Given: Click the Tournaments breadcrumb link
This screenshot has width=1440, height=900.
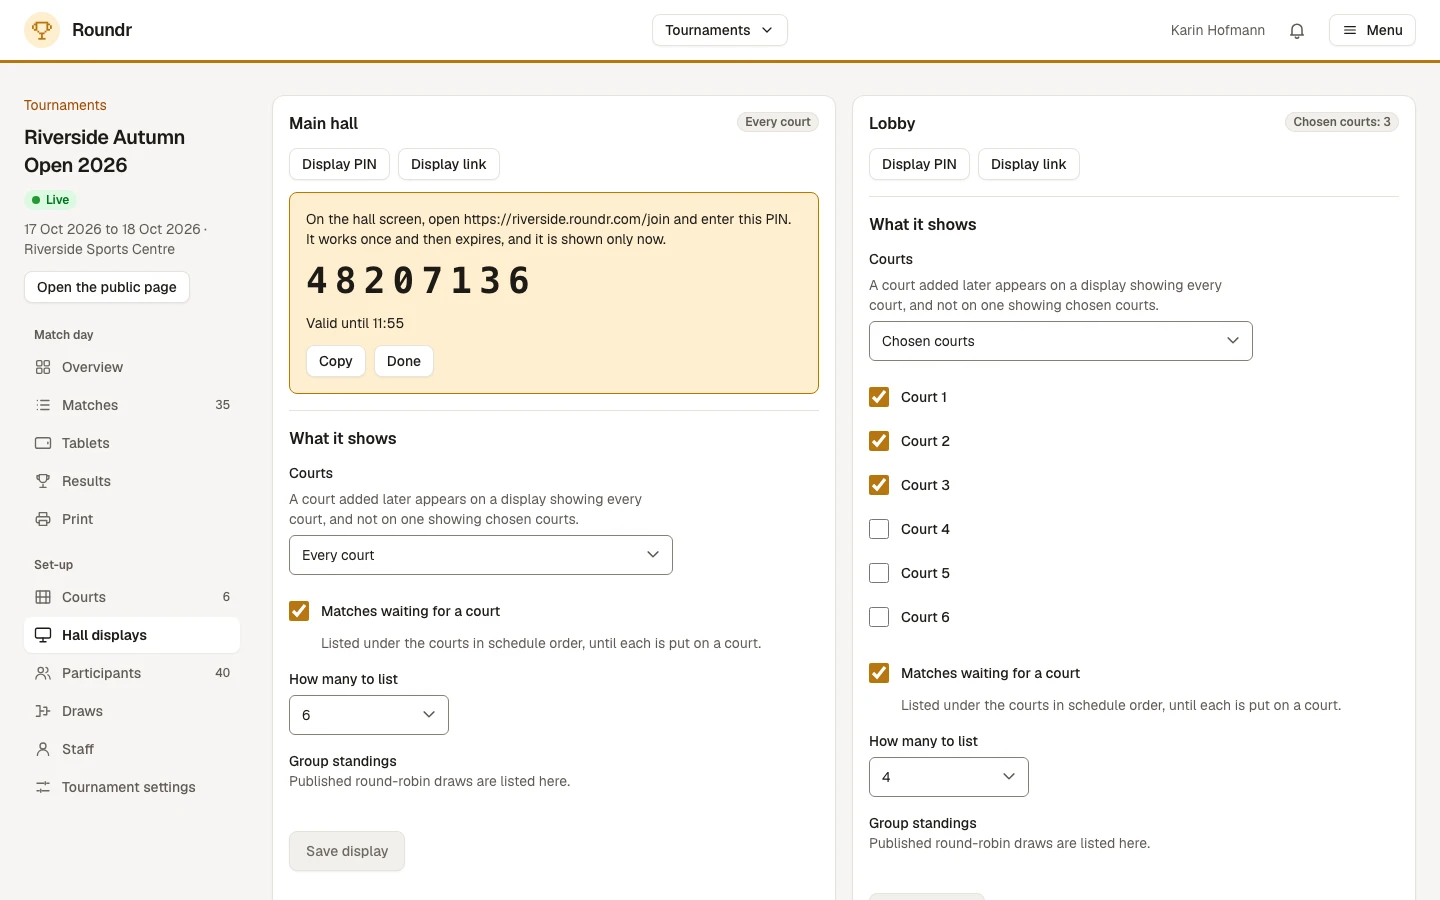Looking at the screenshot, I should (65, 105).
